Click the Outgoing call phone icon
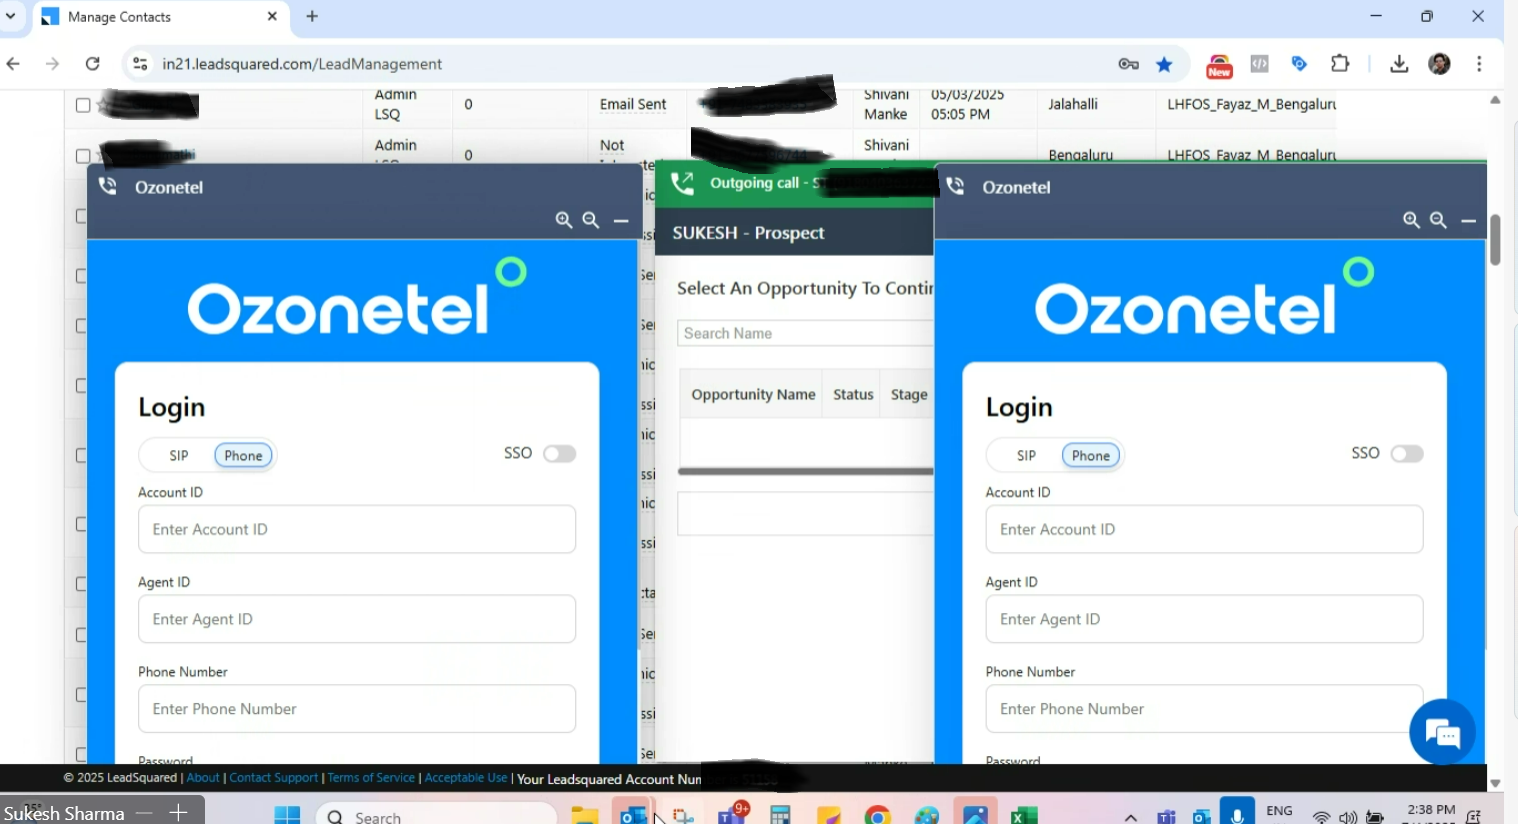This screenshot has width=1518, height=824. point(682,183)
